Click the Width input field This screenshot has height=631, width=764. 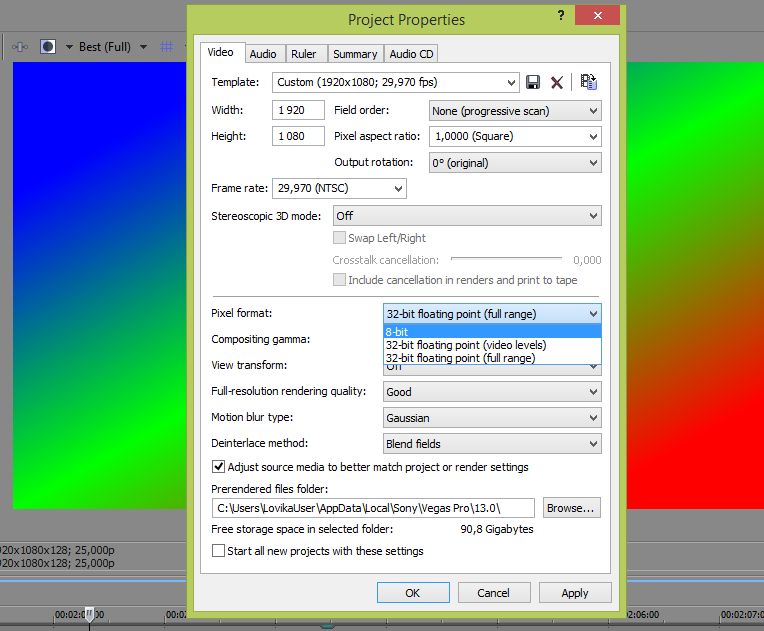(298, 111)
